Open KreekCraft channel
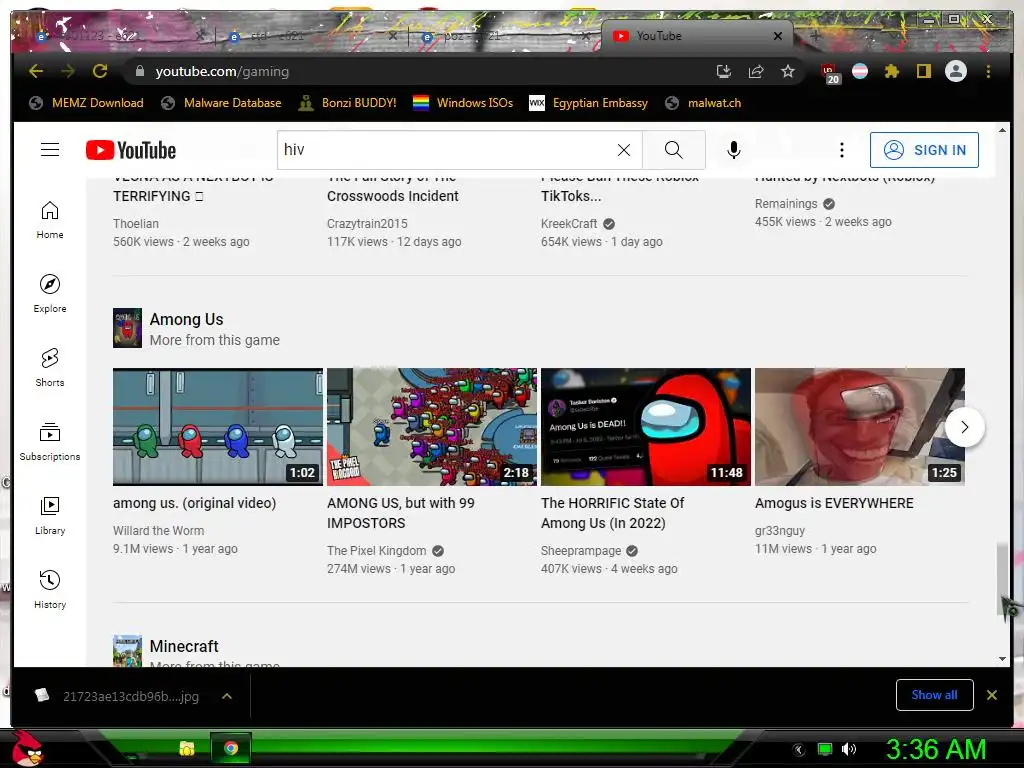Image resolution: width=1024 pixels, height=768 pixels. click(x=569, y=223)
